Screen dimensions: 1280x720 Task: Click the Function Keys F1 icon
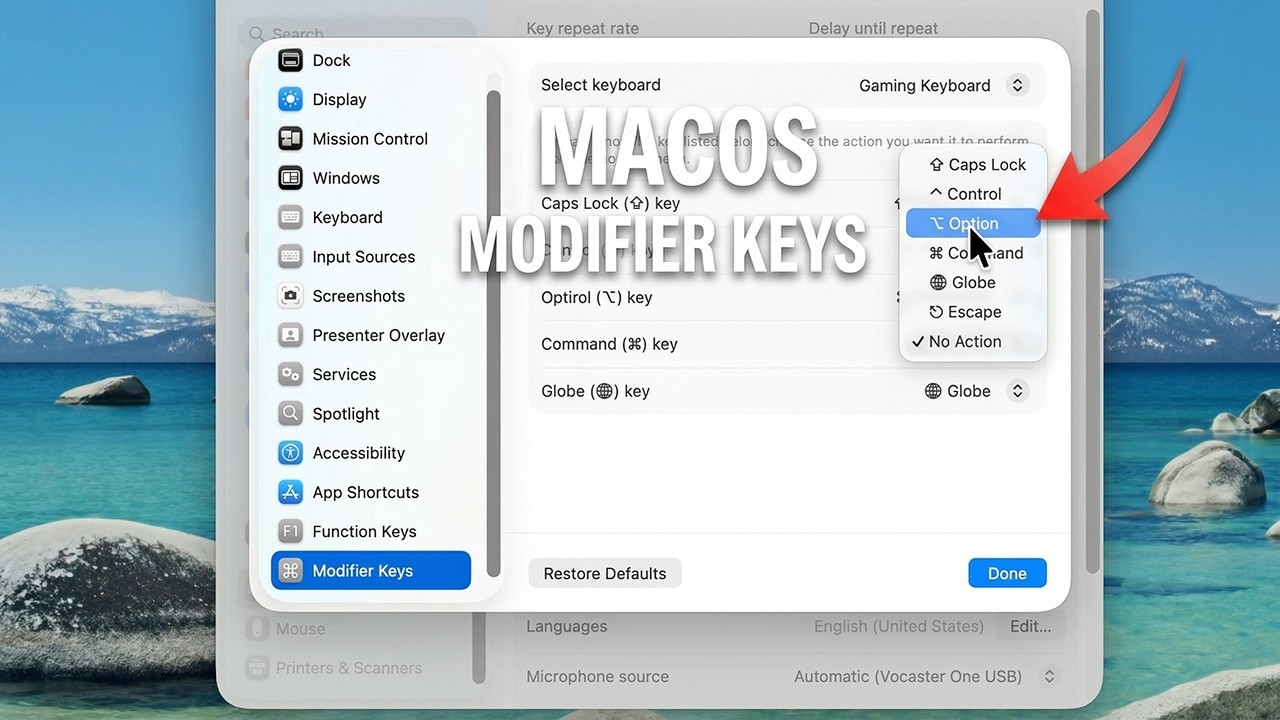pos(290,532)
